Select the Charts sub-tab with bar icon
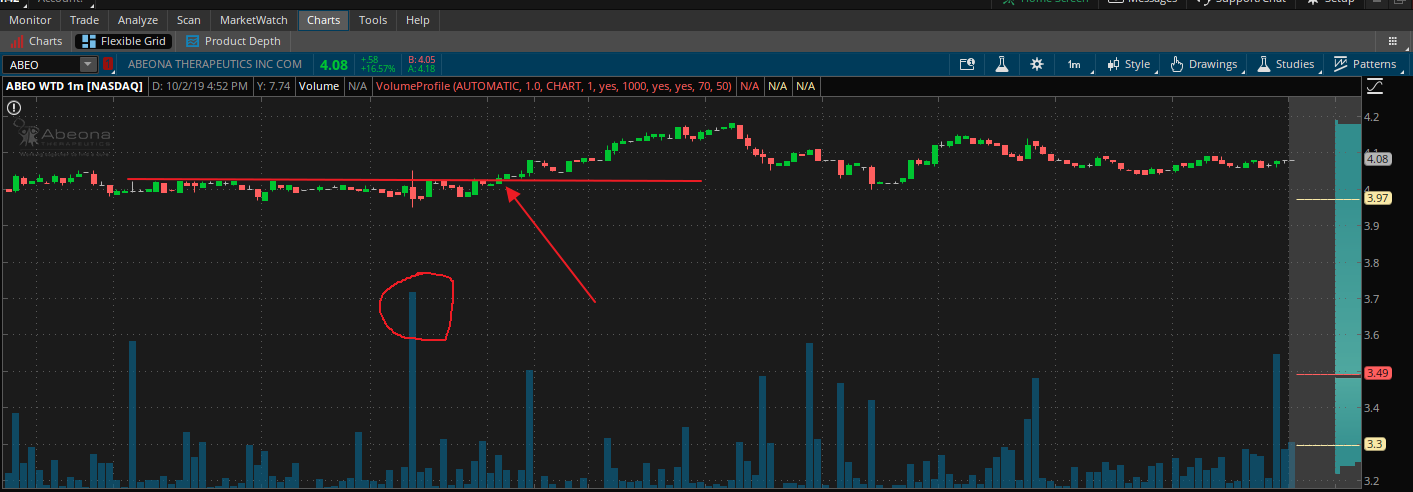The image size is (1413, 492). pos(37,41)
